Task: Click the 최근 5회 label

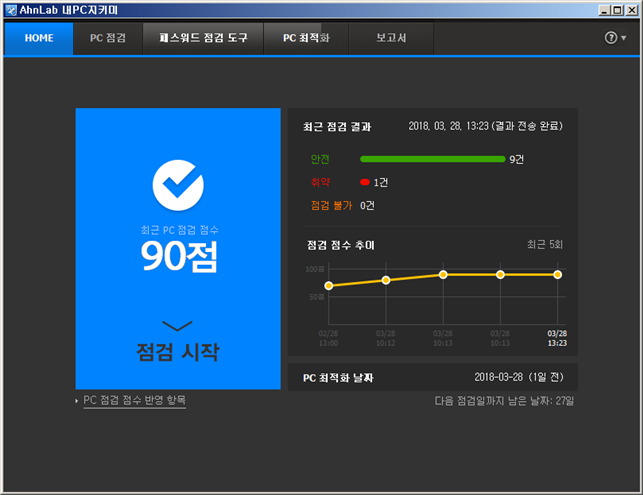Action: point(545,245)
